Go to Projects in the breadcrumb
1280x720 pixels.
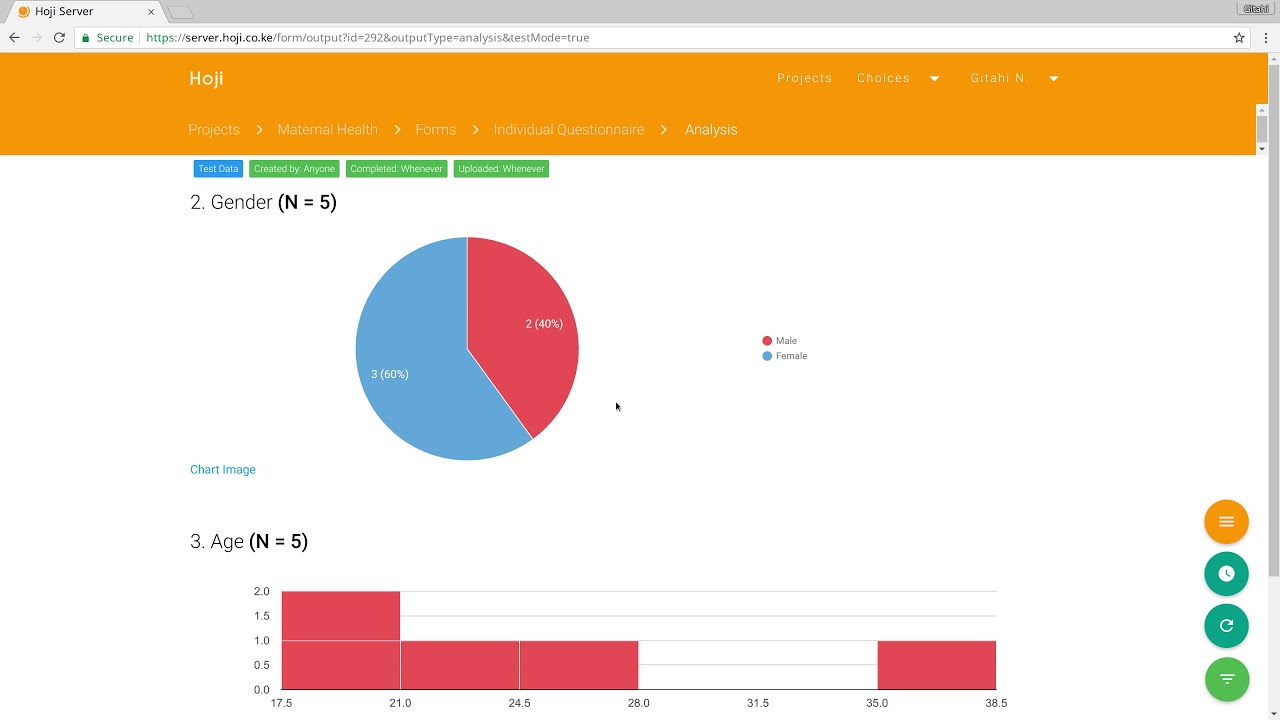click(x=214, y=130)
